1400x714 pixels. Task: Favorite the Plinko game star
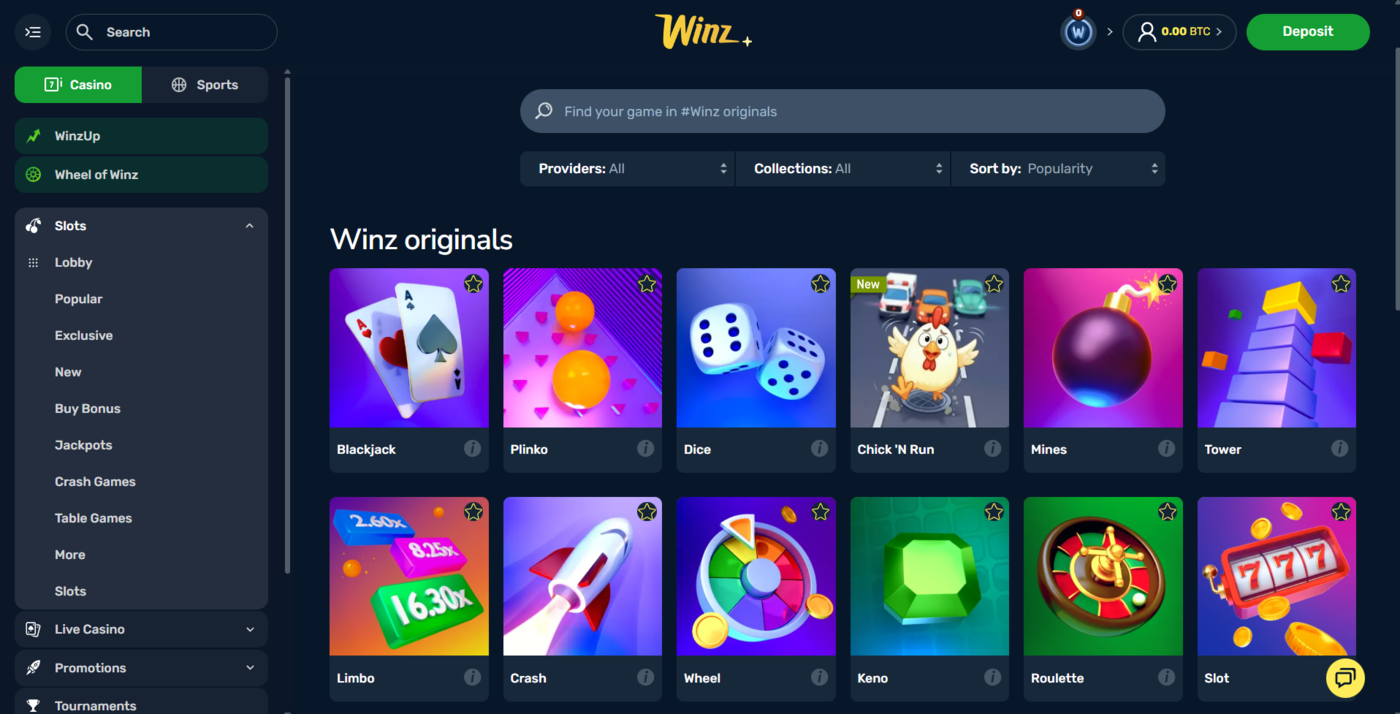pos(647,284)
